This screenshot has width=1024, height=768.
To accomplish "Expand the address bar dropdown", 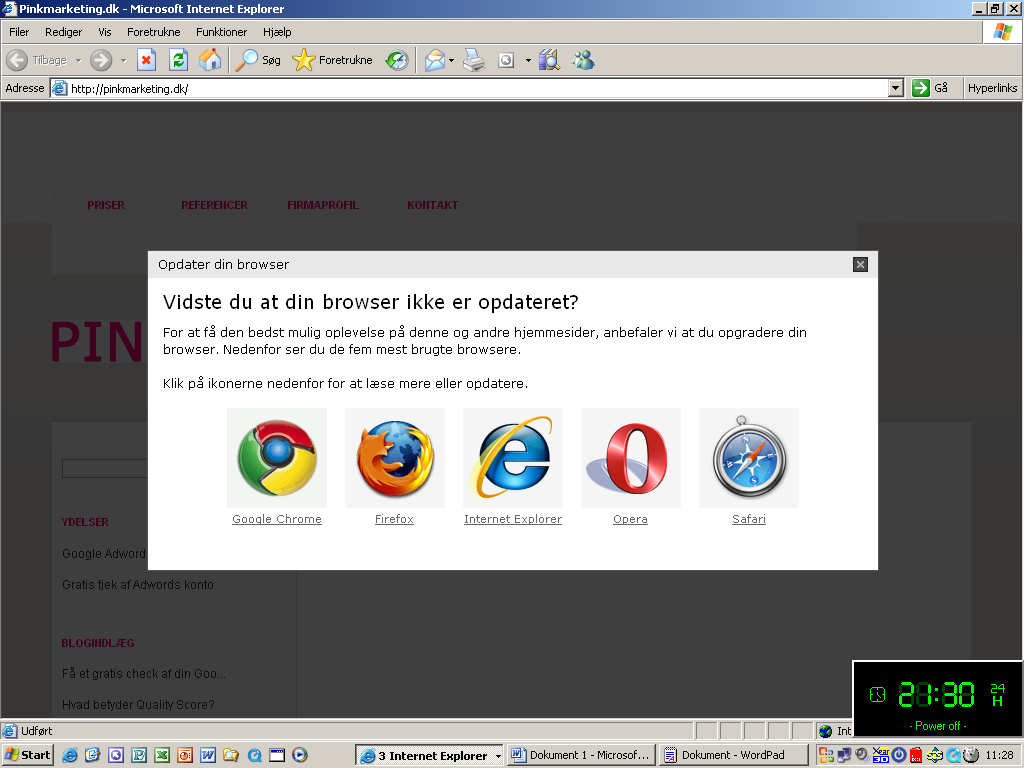I will click(x=896, y=88).
